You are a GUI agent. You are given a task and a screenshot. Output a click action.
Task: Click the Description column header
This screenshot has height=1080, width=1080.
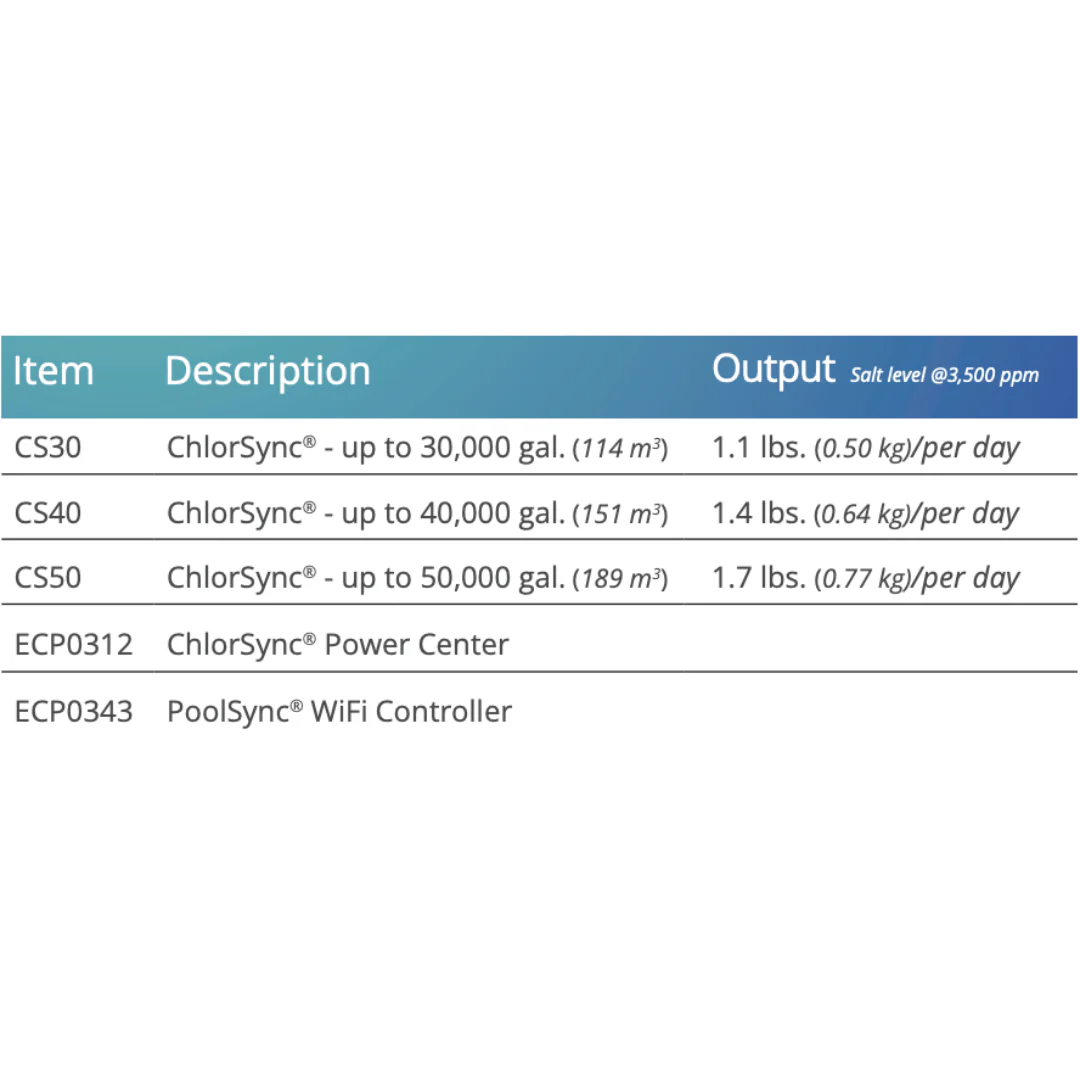[267, 373]
